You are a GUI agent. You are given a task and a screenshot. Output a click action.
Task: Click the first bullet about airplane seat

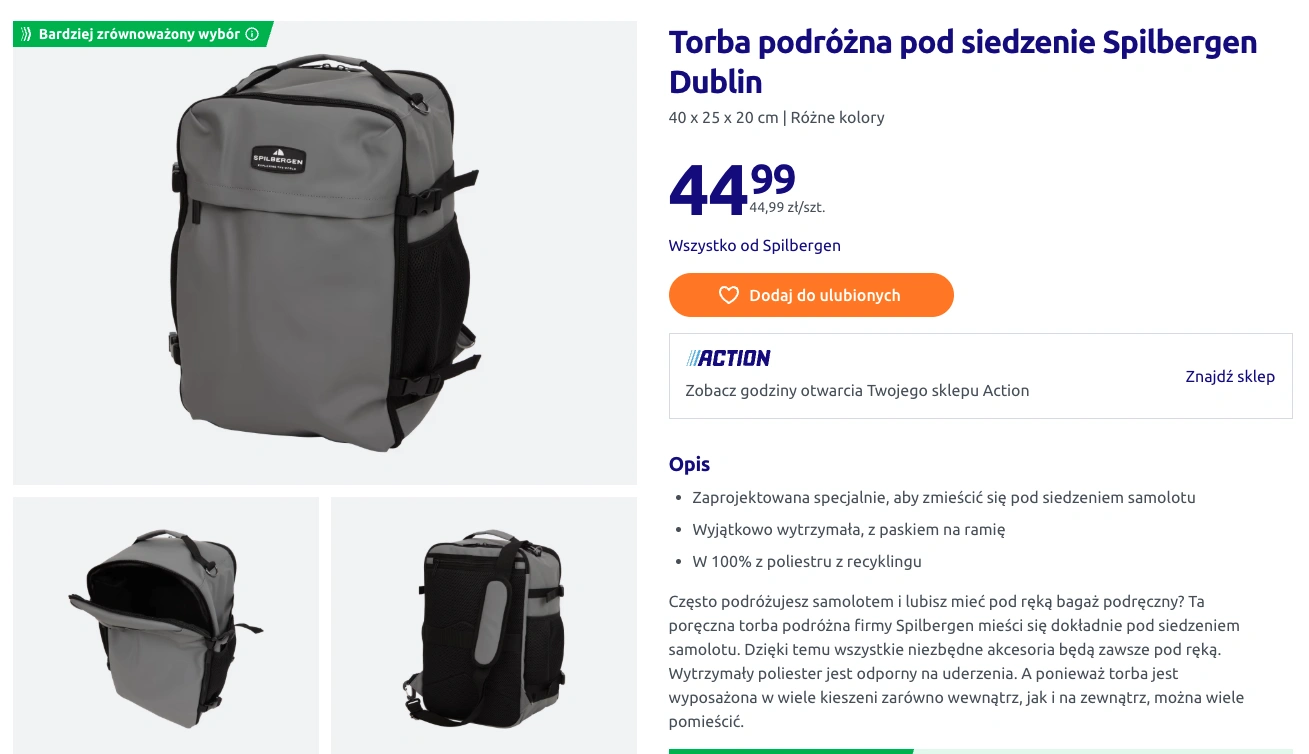pos(944,497)
